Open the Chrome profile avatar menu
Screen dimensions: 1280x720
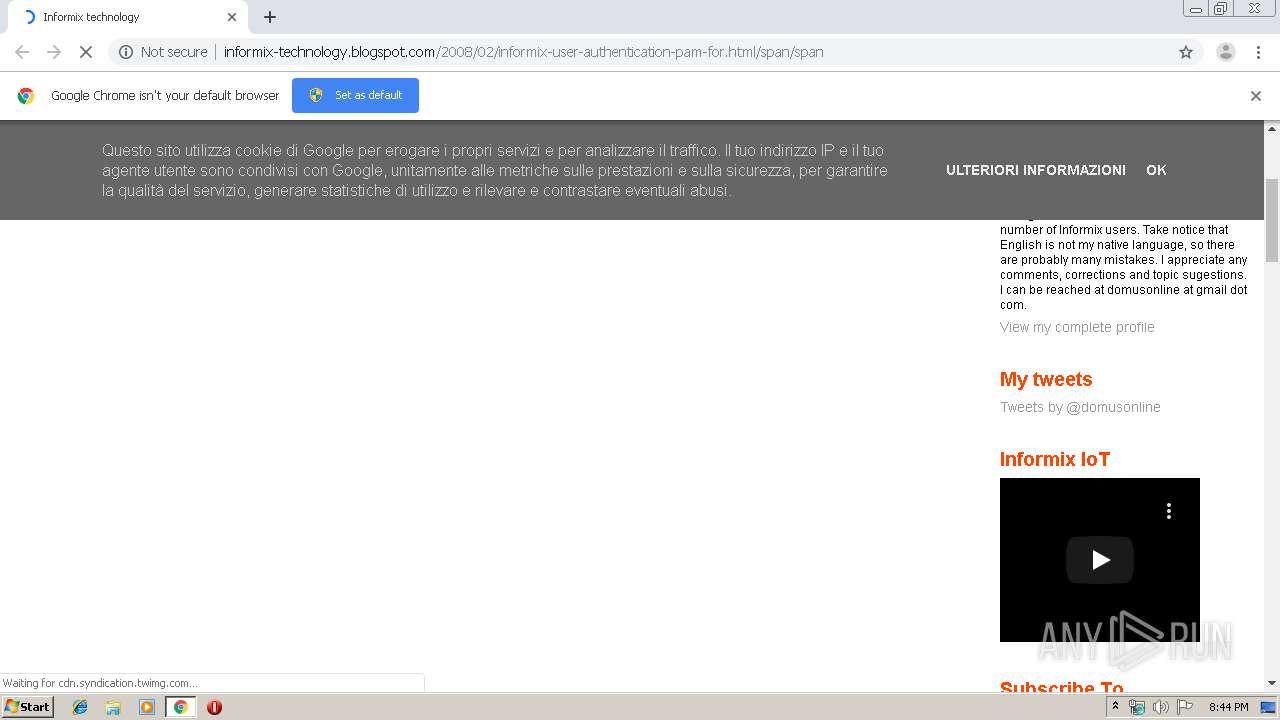1225,52
